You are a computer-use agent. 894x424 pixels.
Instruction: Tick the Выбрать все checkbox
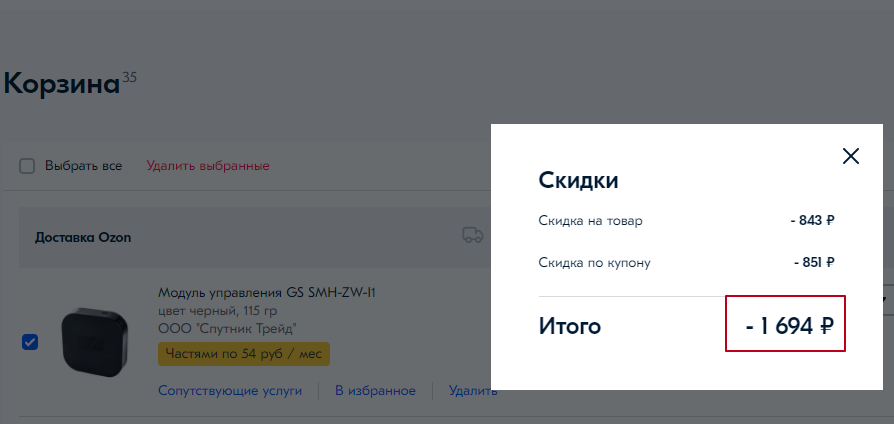point(27,166)
